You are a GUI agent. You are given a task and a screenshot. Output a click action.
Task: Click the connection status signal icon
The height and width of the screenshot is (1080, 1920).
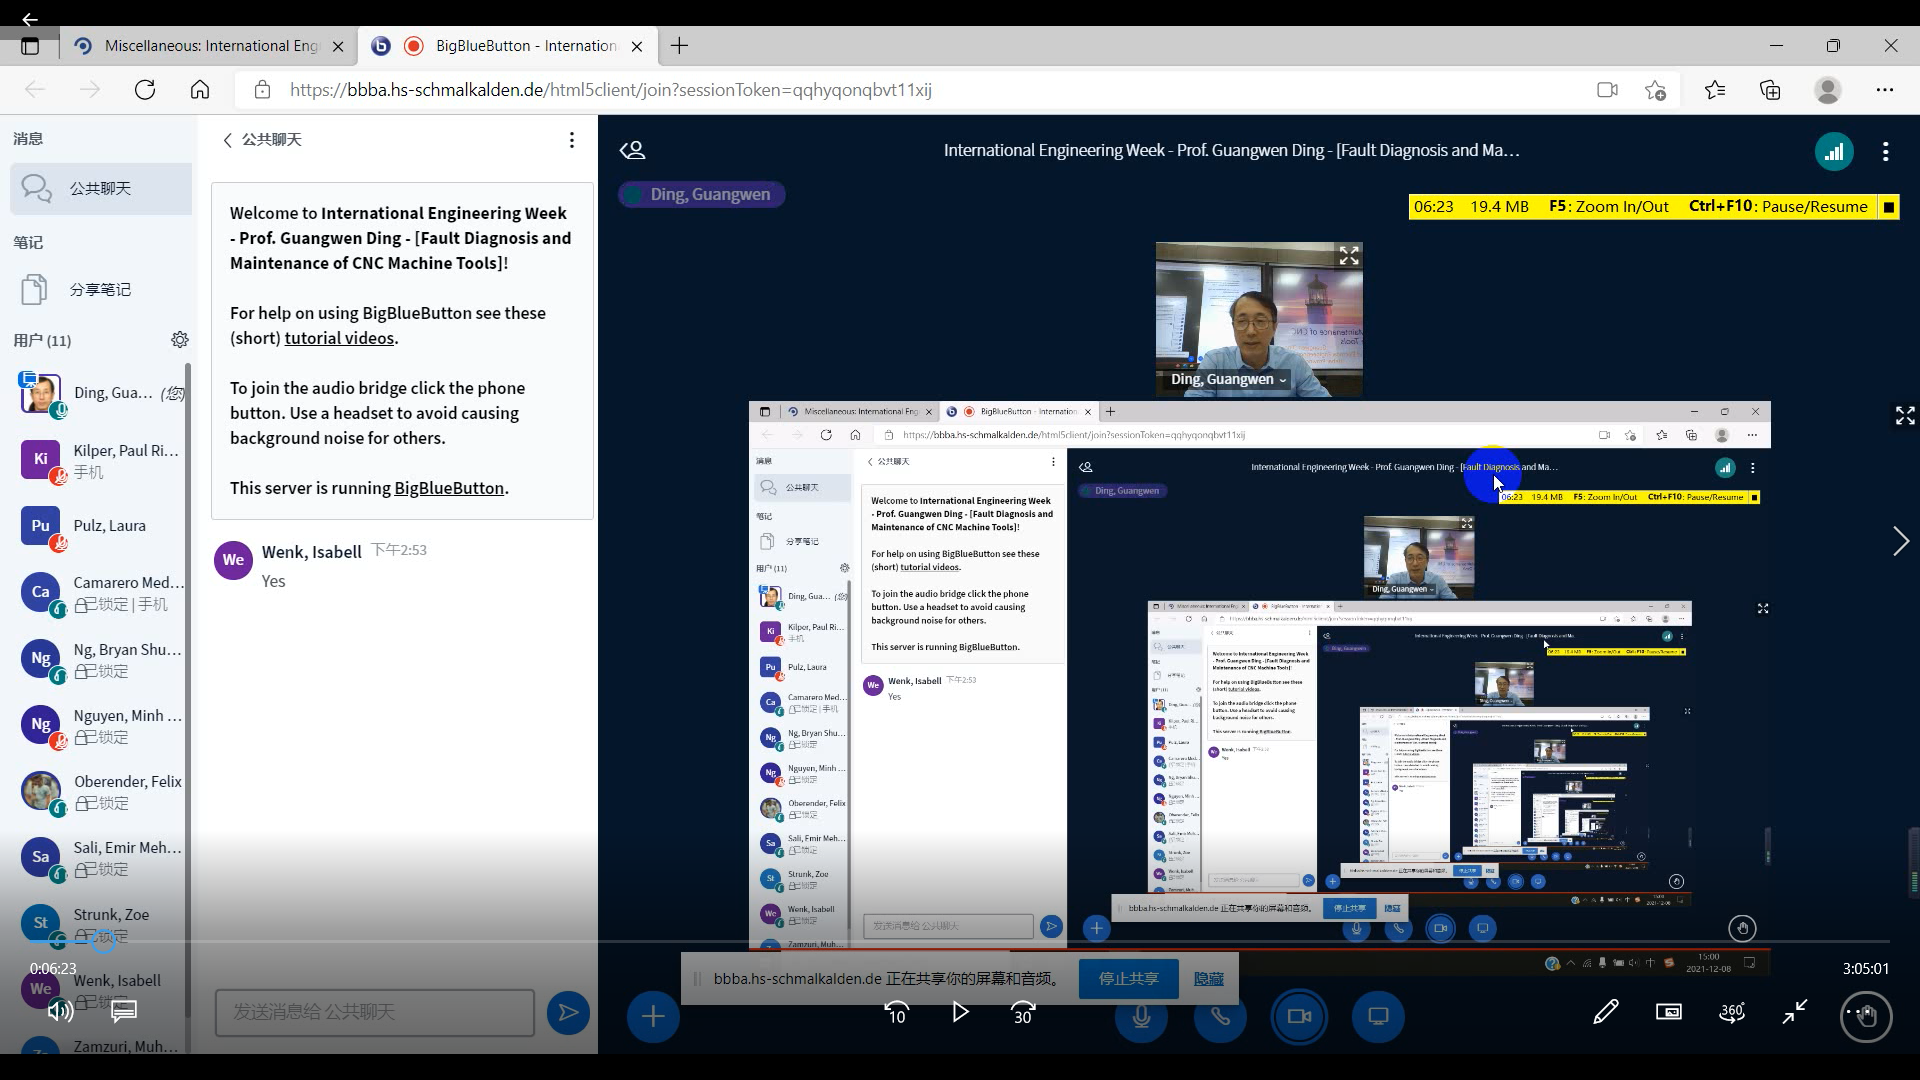tap(1834, 151)
